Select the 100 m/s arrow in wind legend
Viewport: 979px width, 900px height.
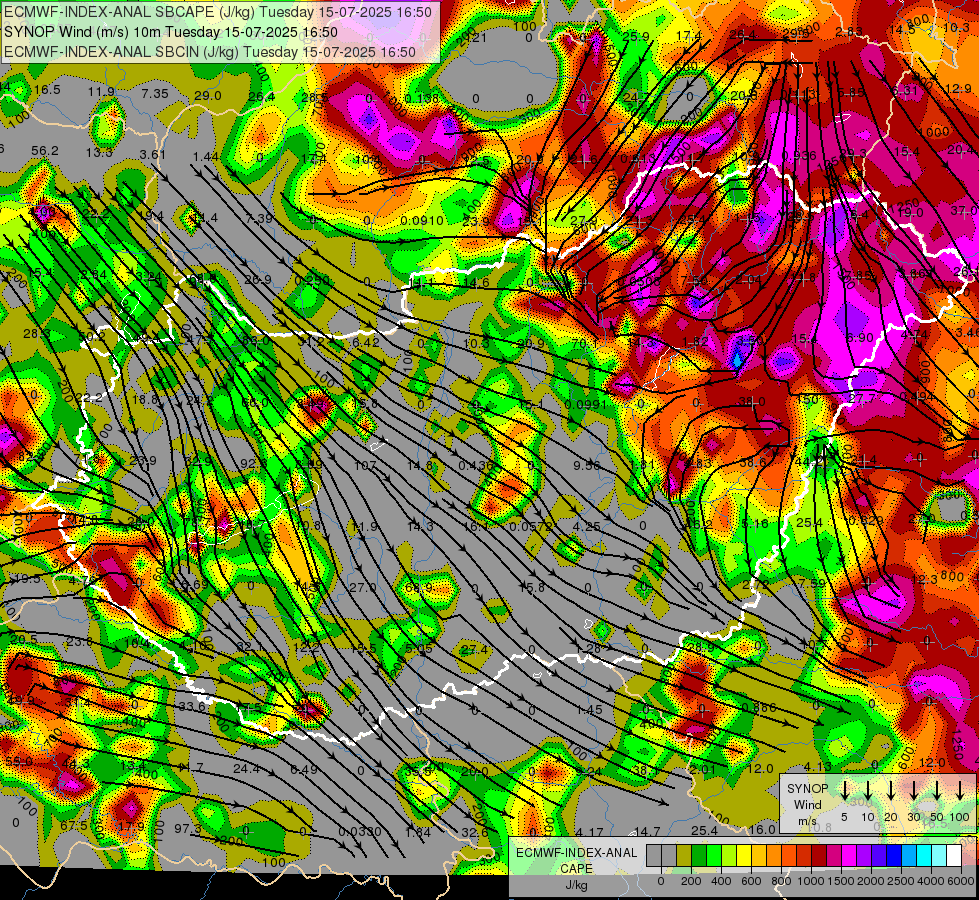(x=960, y=790)
